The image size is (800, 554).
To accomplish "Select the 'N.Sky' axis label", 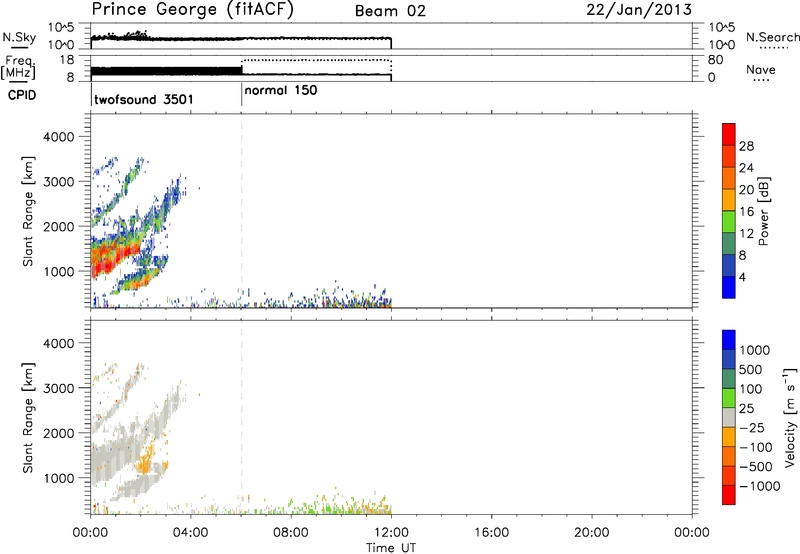I will coord(19,37).
